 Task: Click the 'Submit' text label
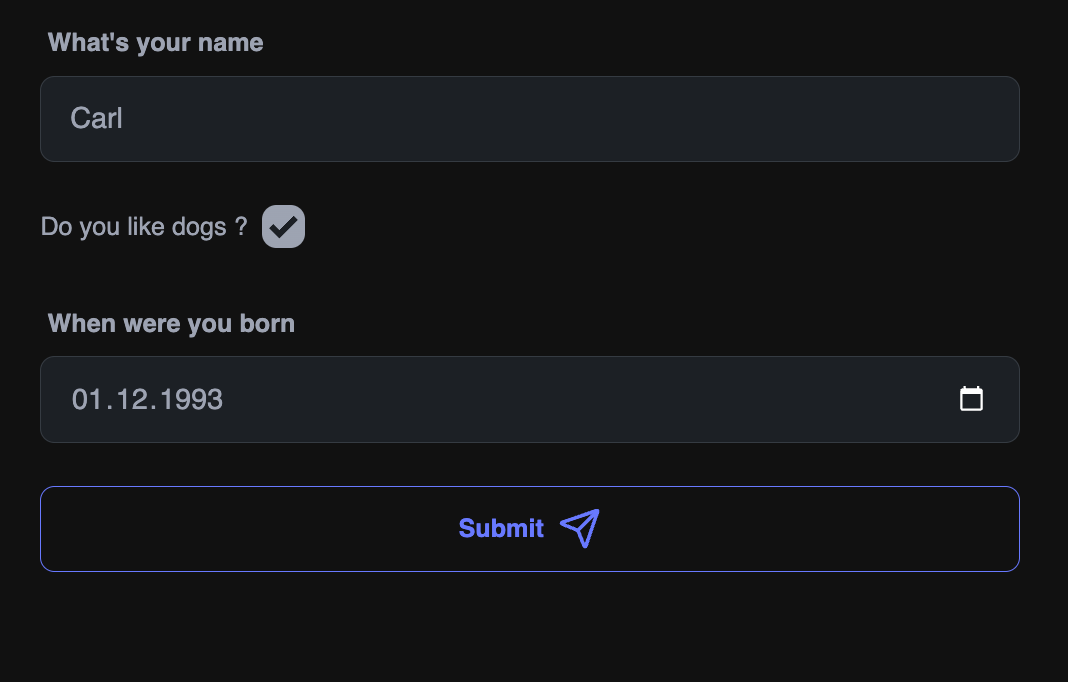point(501,529)
